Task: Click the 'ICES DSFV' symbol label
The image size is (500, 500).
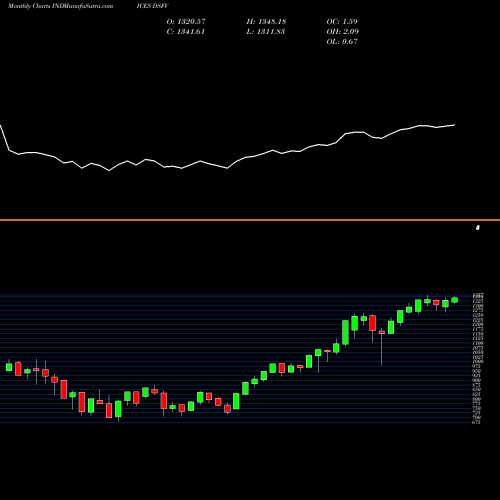Action: (152, 6)
